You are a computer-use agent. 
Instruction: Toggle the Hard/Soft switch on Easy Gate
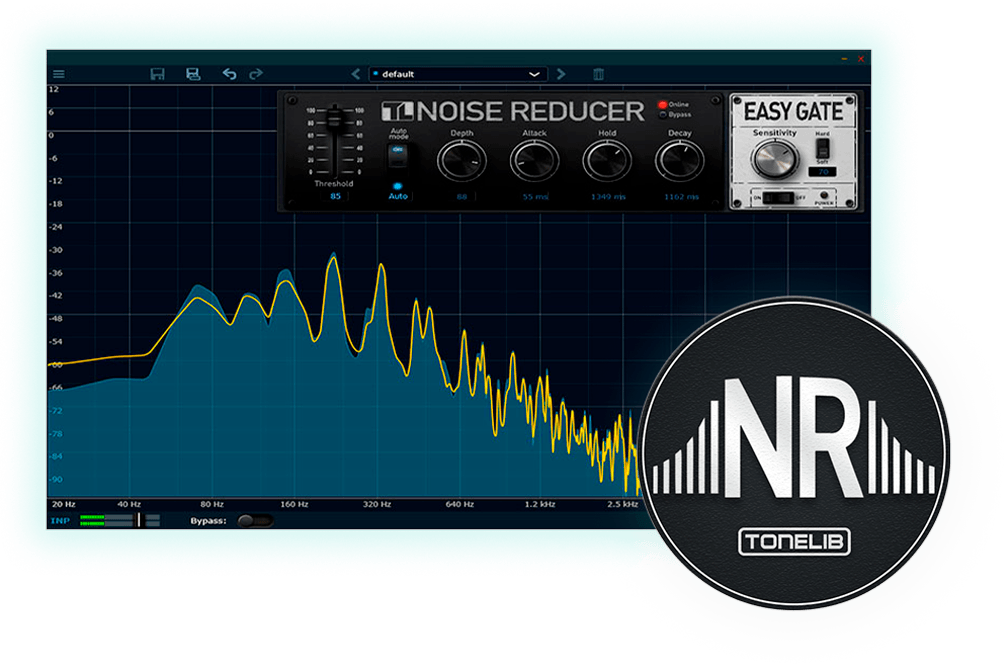click(823, 149)
